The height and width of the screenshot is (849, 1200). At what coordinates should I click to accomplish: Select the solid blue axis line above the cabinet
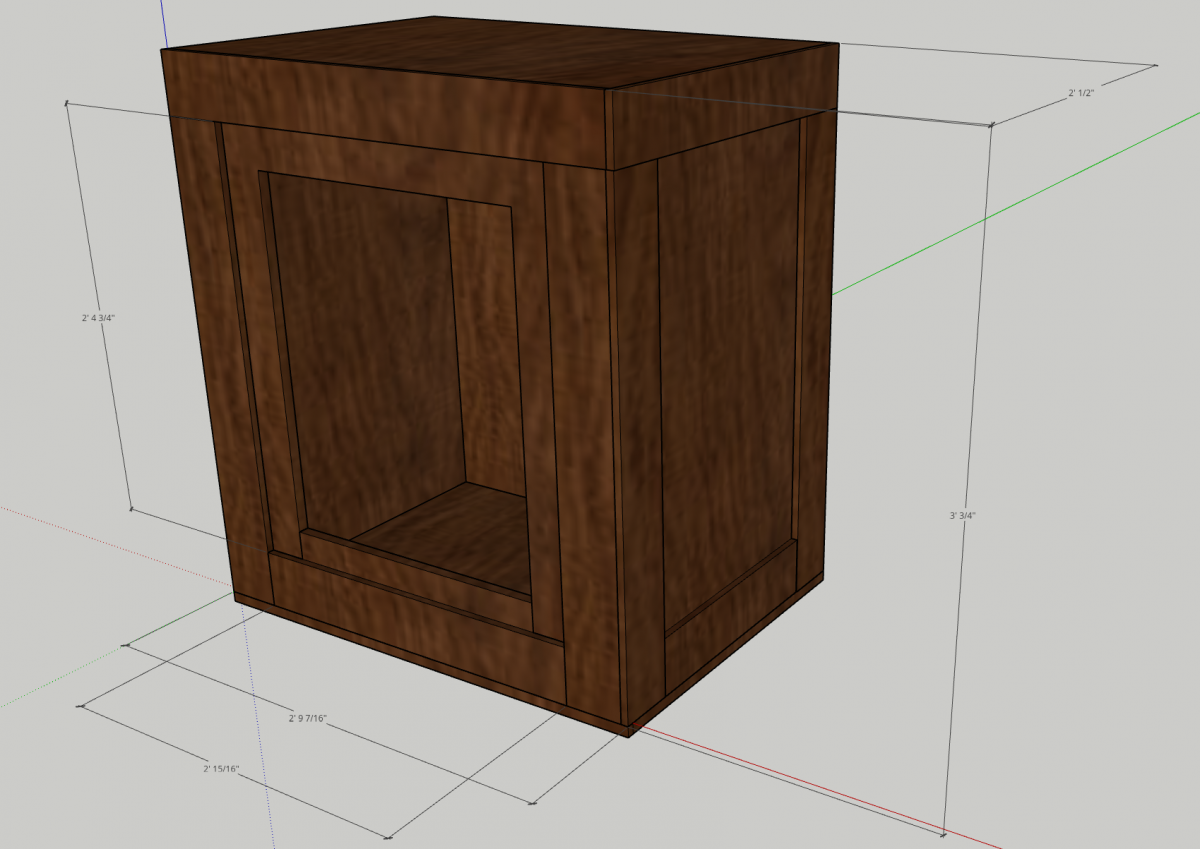coord(162,24)
